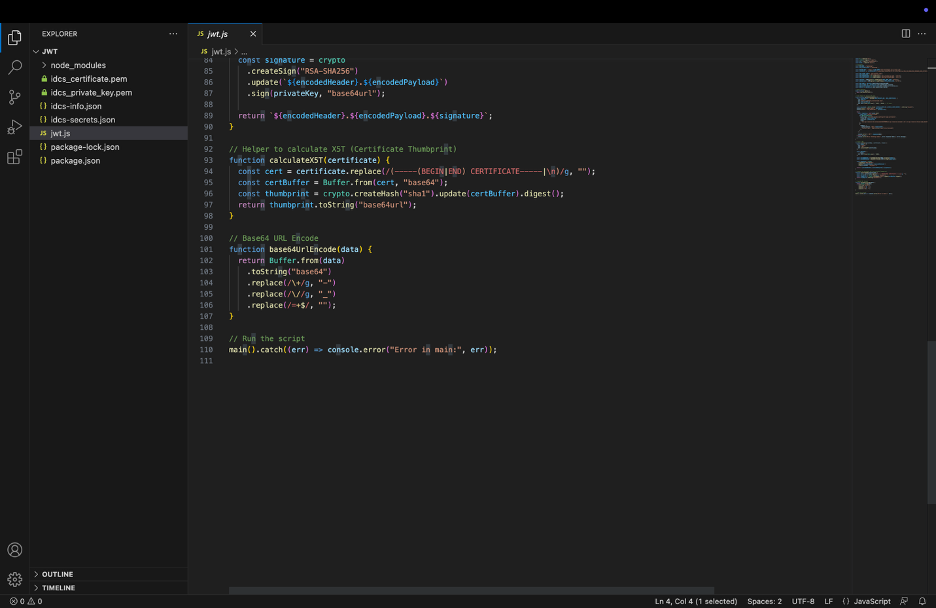Click the horizontal editor scrollbar

(471, 591)
